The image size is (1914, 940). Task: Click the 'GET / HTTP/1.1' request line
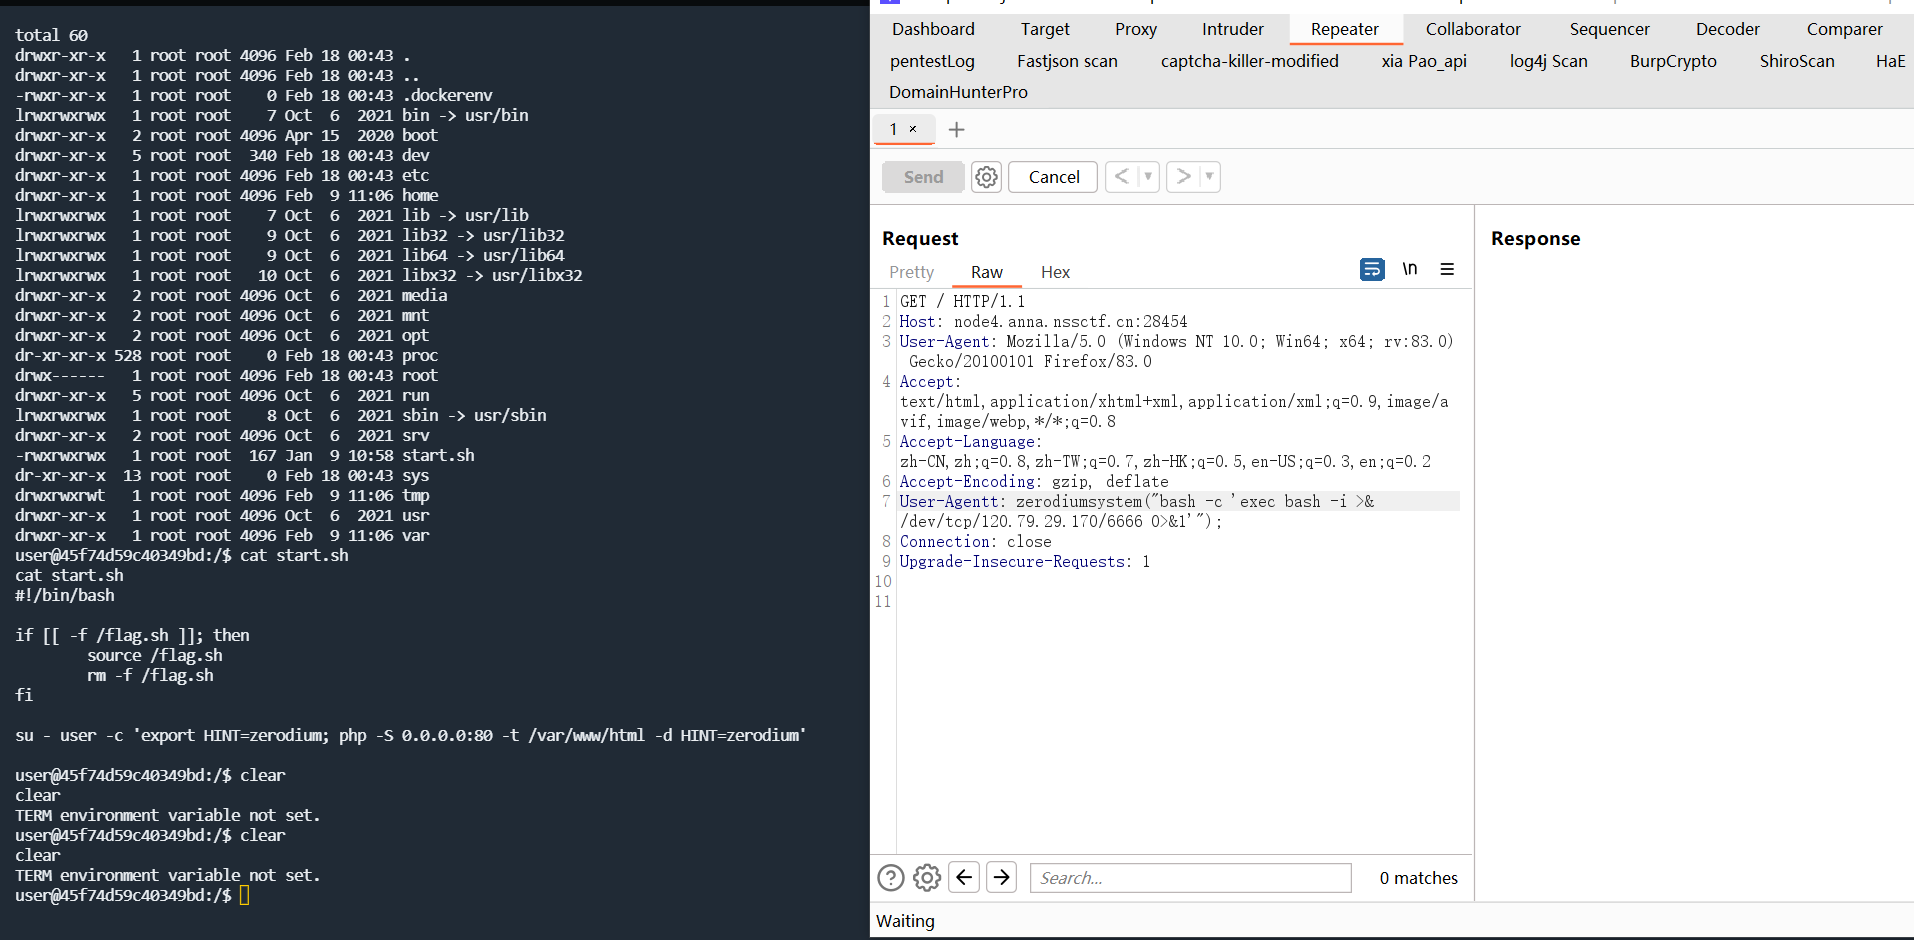[962, 301]
